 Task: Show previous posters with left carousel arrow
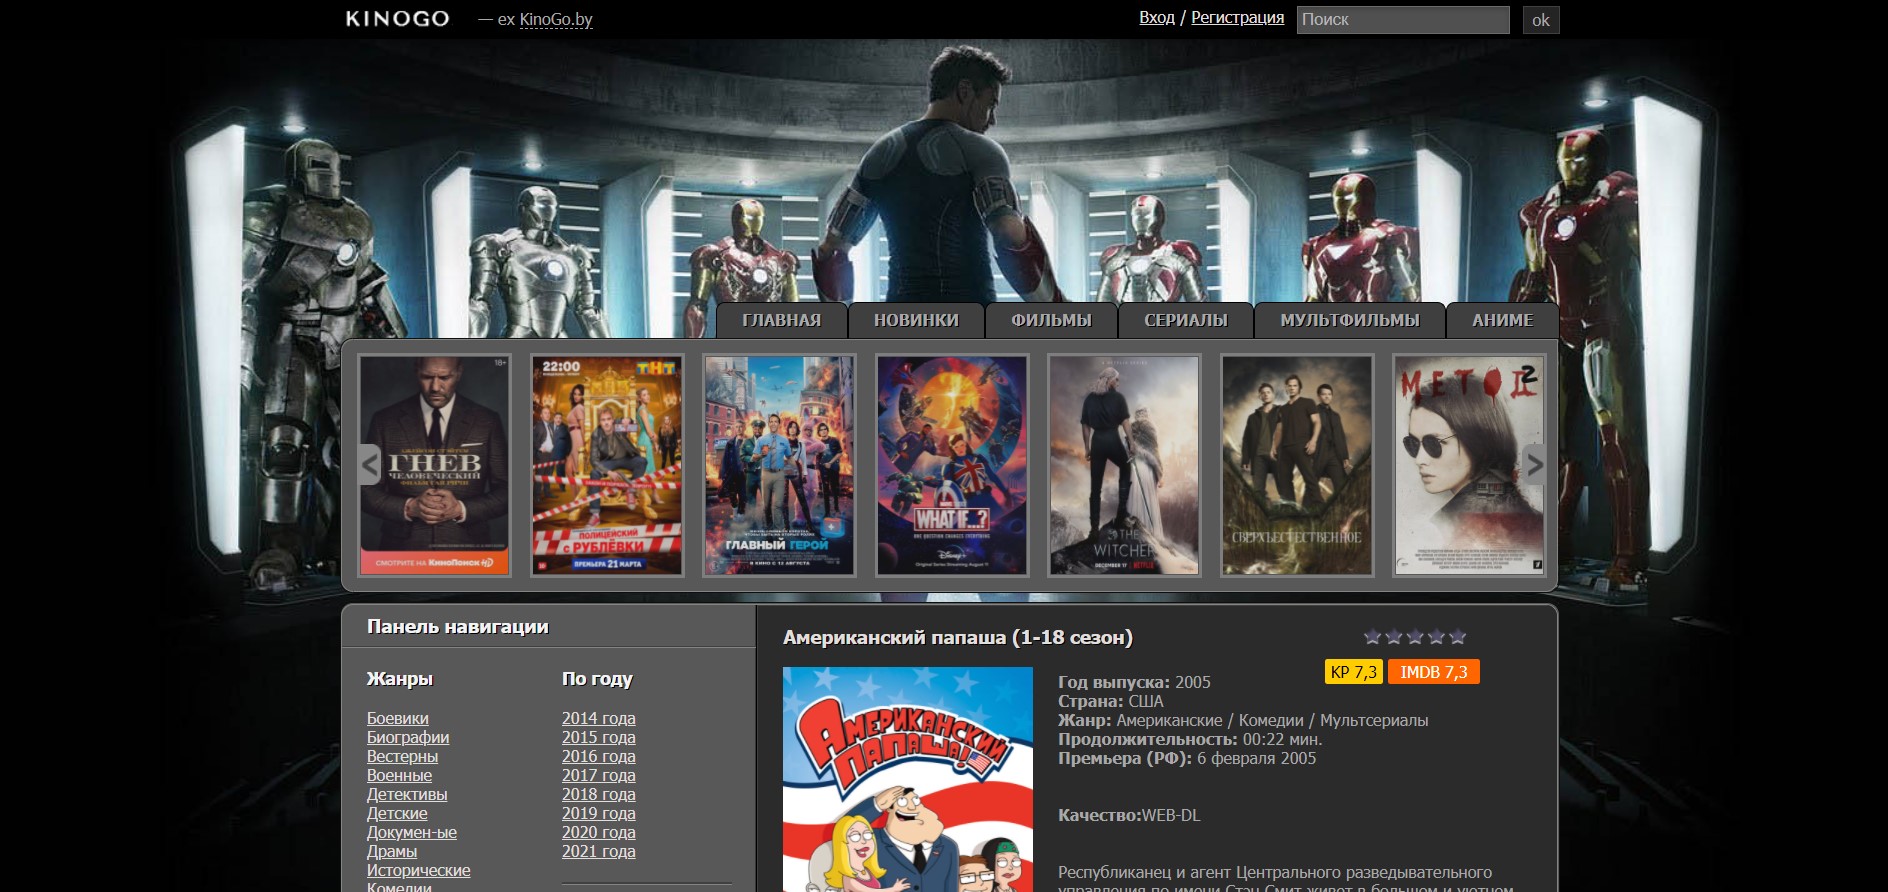[370, 464]
